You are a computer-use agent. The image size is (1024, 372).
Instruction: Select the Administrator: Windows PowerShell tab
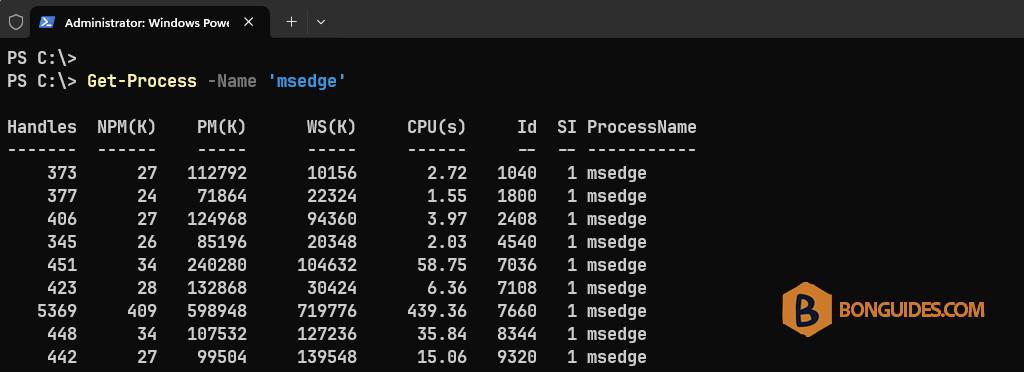point(150,22)
